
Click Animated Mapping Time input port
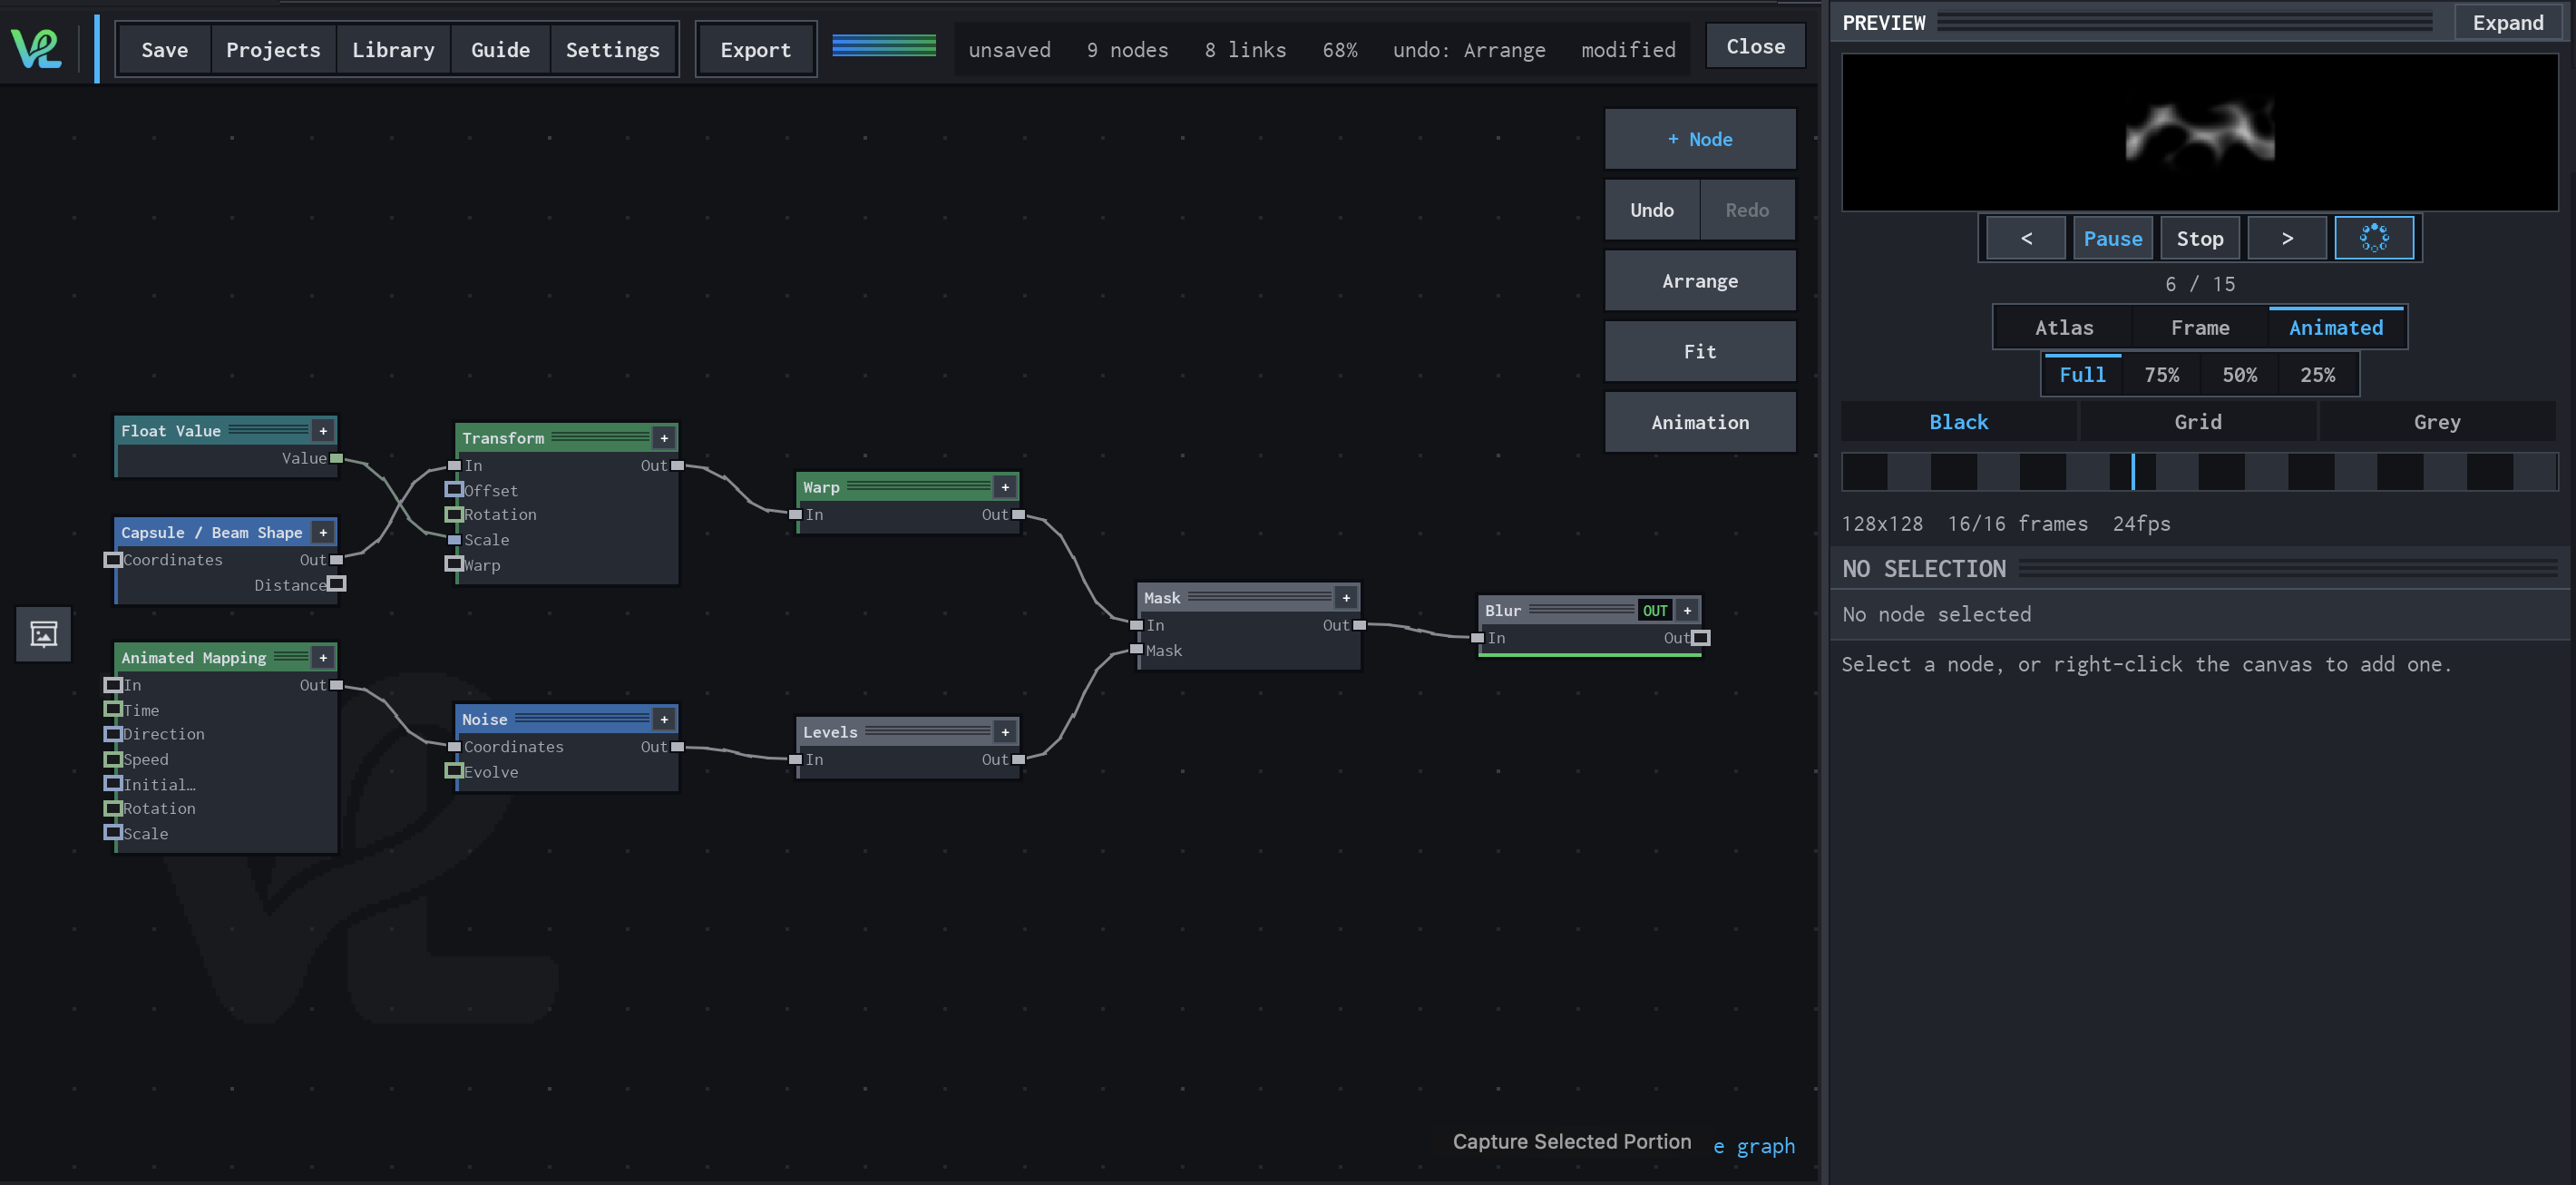coord(113,709)
